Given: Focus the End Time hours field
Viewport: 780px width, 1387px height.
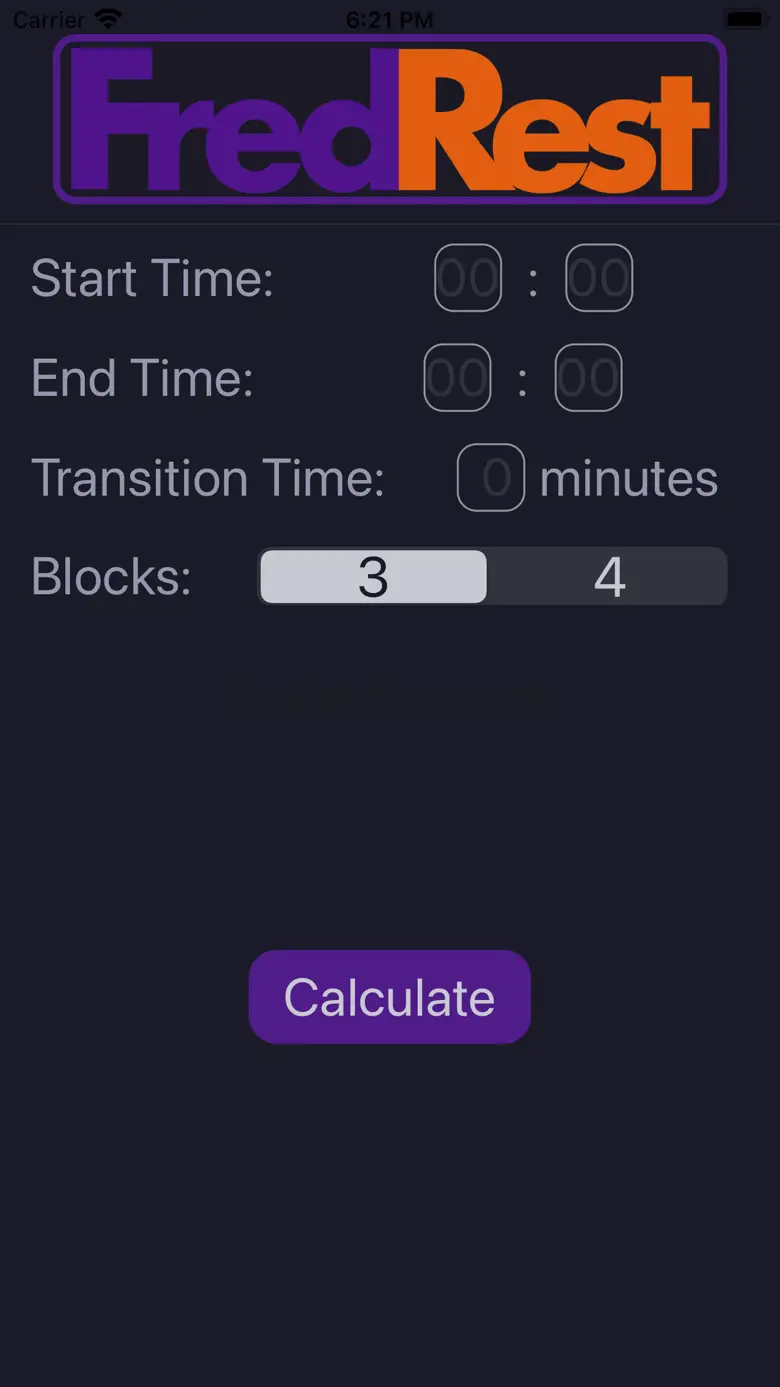Looking at the screenshot, I should coord(457,378).
